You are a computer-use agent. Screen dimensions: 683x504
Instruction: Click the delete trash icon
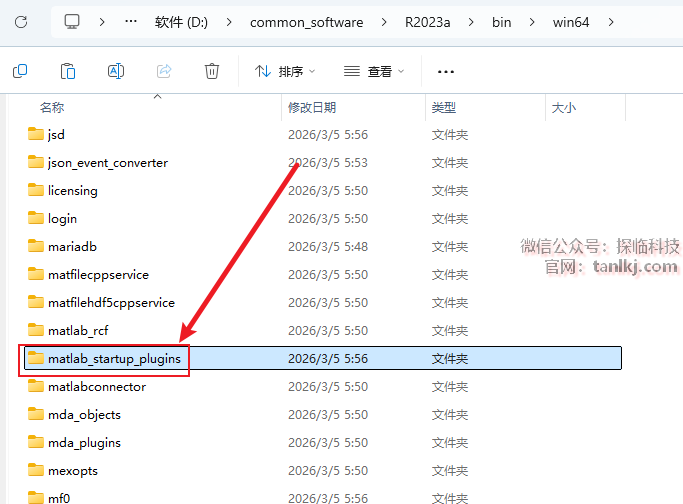(x=212, y=71)
